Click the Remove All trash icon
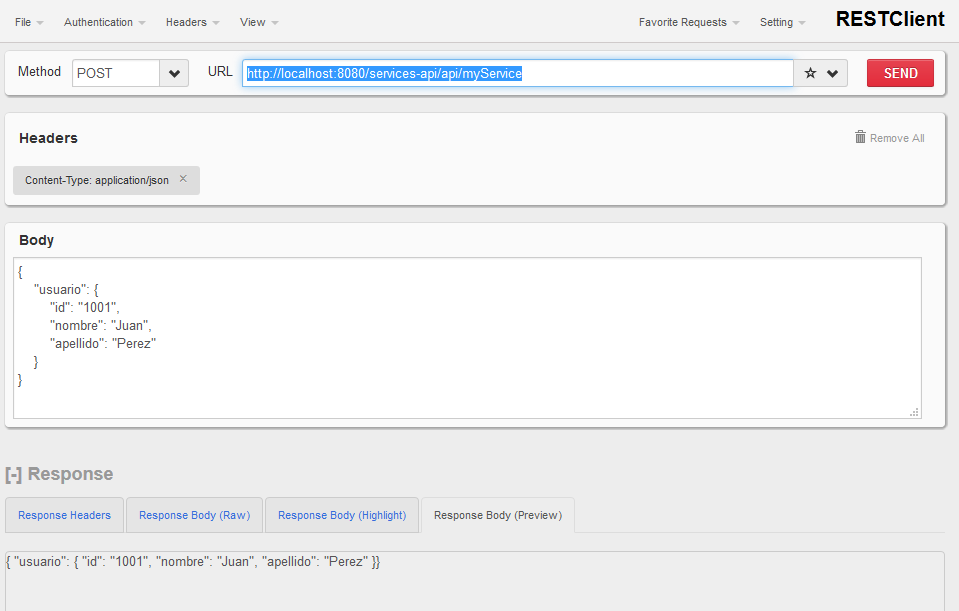Image resolution: width=959 pixels, height=611 pixels. pos(860,137)
